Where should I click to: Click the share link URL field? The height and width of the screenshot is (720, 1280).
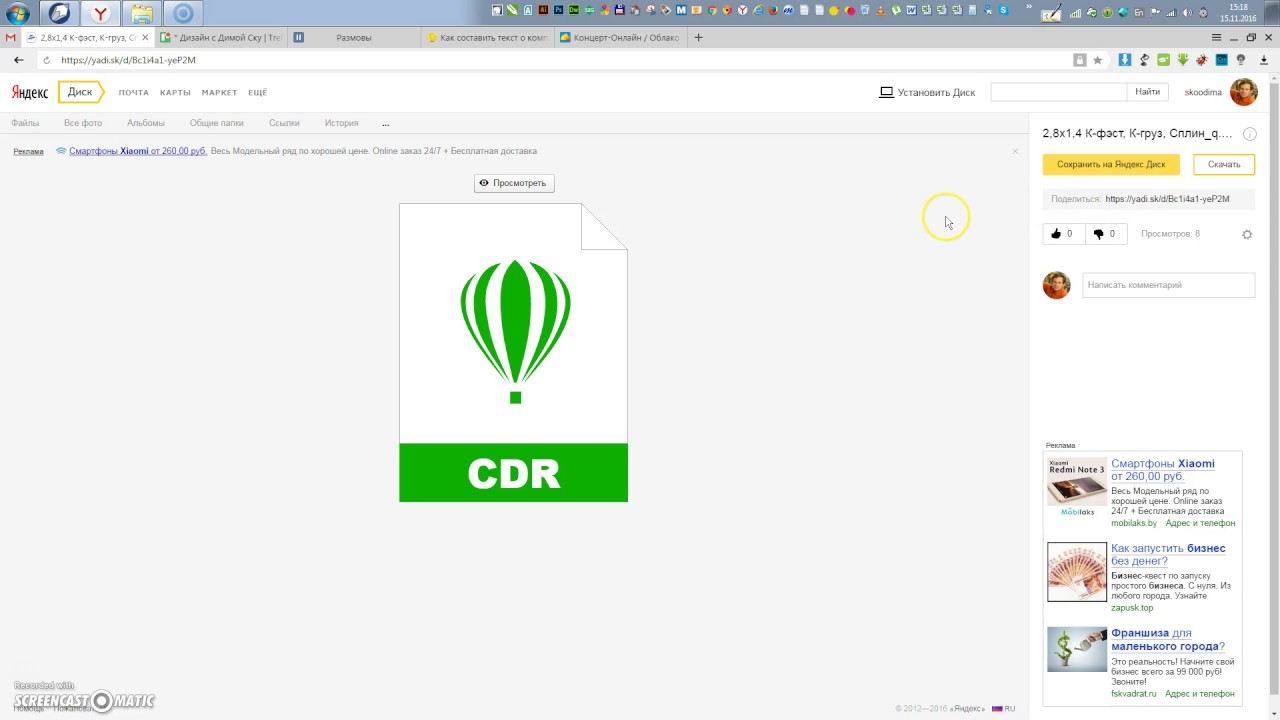click(x=1167, y=199)
